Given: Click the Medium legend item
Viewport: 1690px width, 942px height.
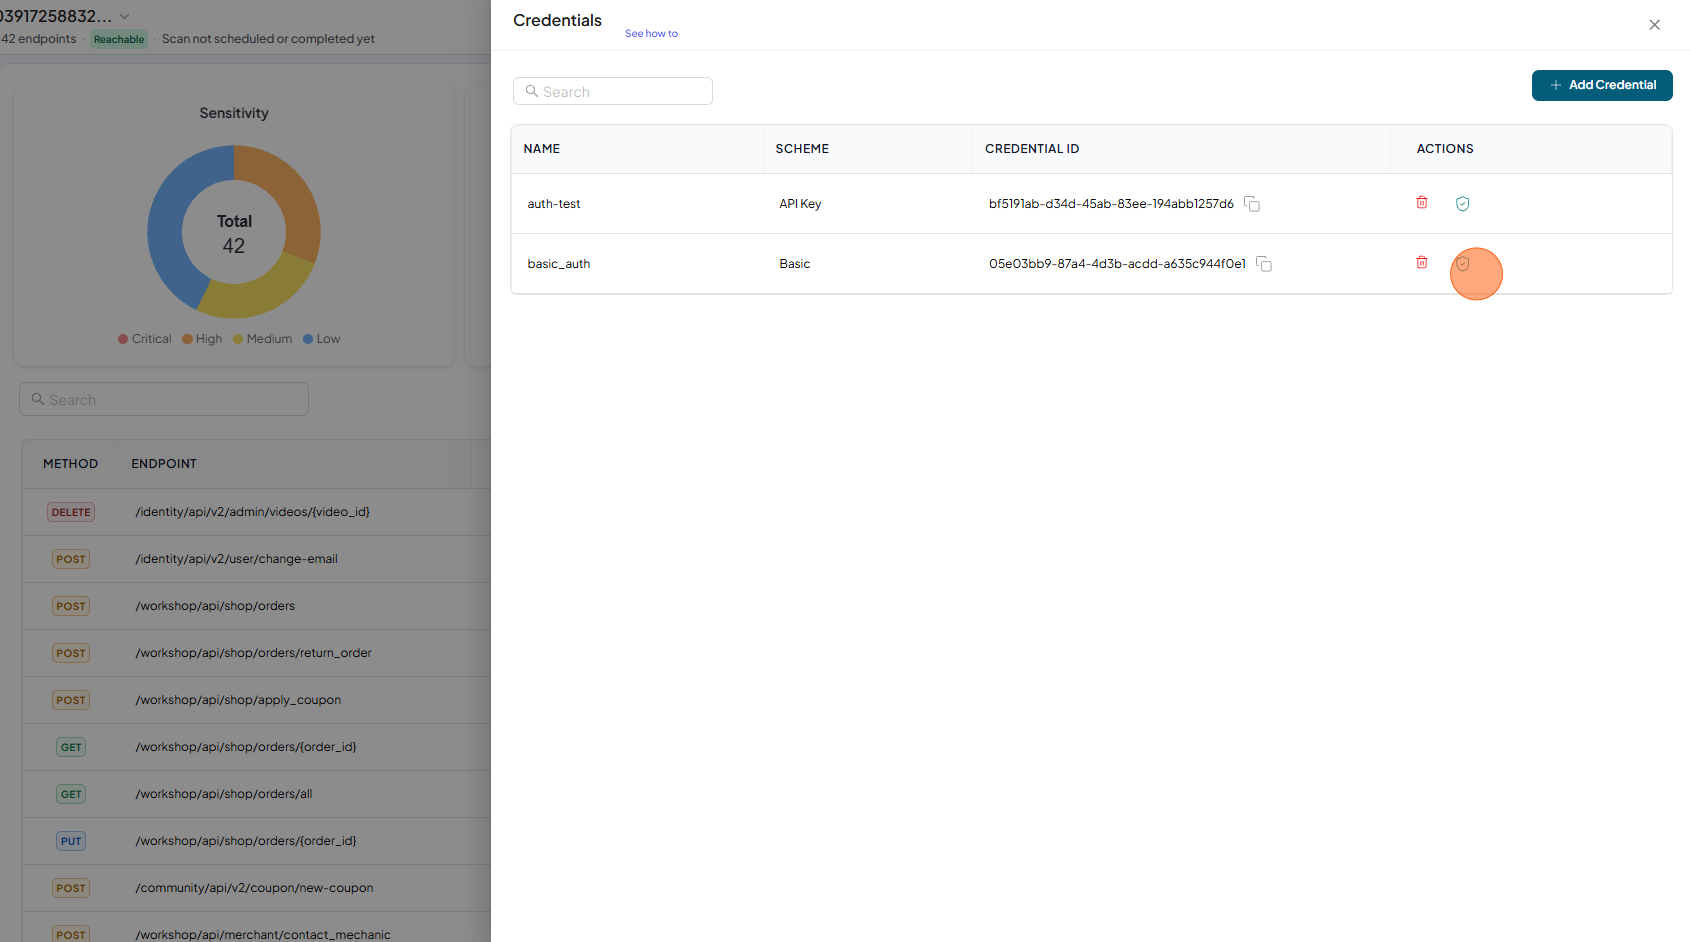Looking at the screenshot, I should pos(263,339).
